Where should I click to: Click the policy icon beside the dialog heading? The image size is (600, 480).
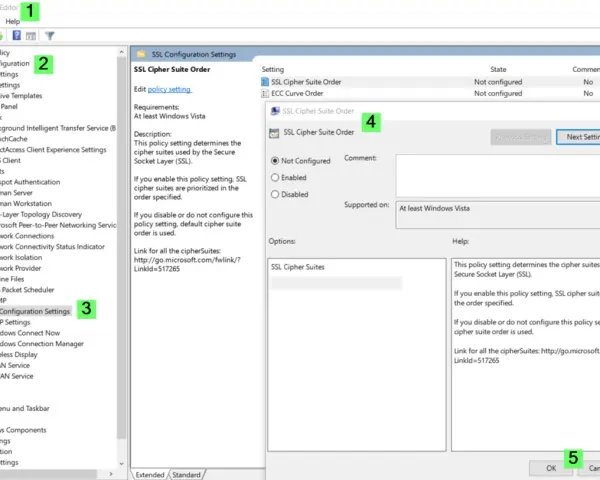pyautogui.click(x=274, y=133)
